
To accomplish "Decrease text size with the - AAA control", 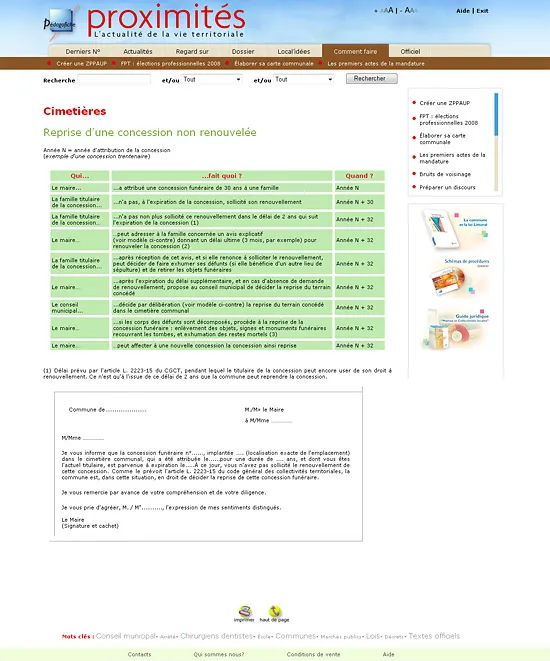I will [409, 10].
